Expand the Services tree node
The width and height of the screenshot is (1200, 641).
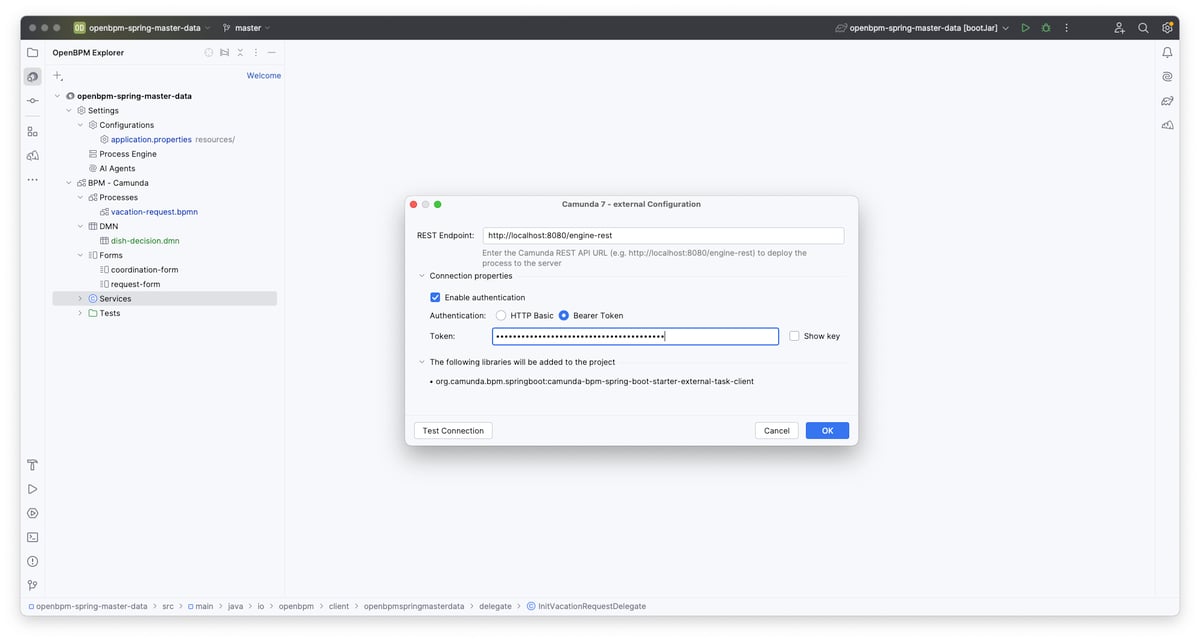pos(81,299)
